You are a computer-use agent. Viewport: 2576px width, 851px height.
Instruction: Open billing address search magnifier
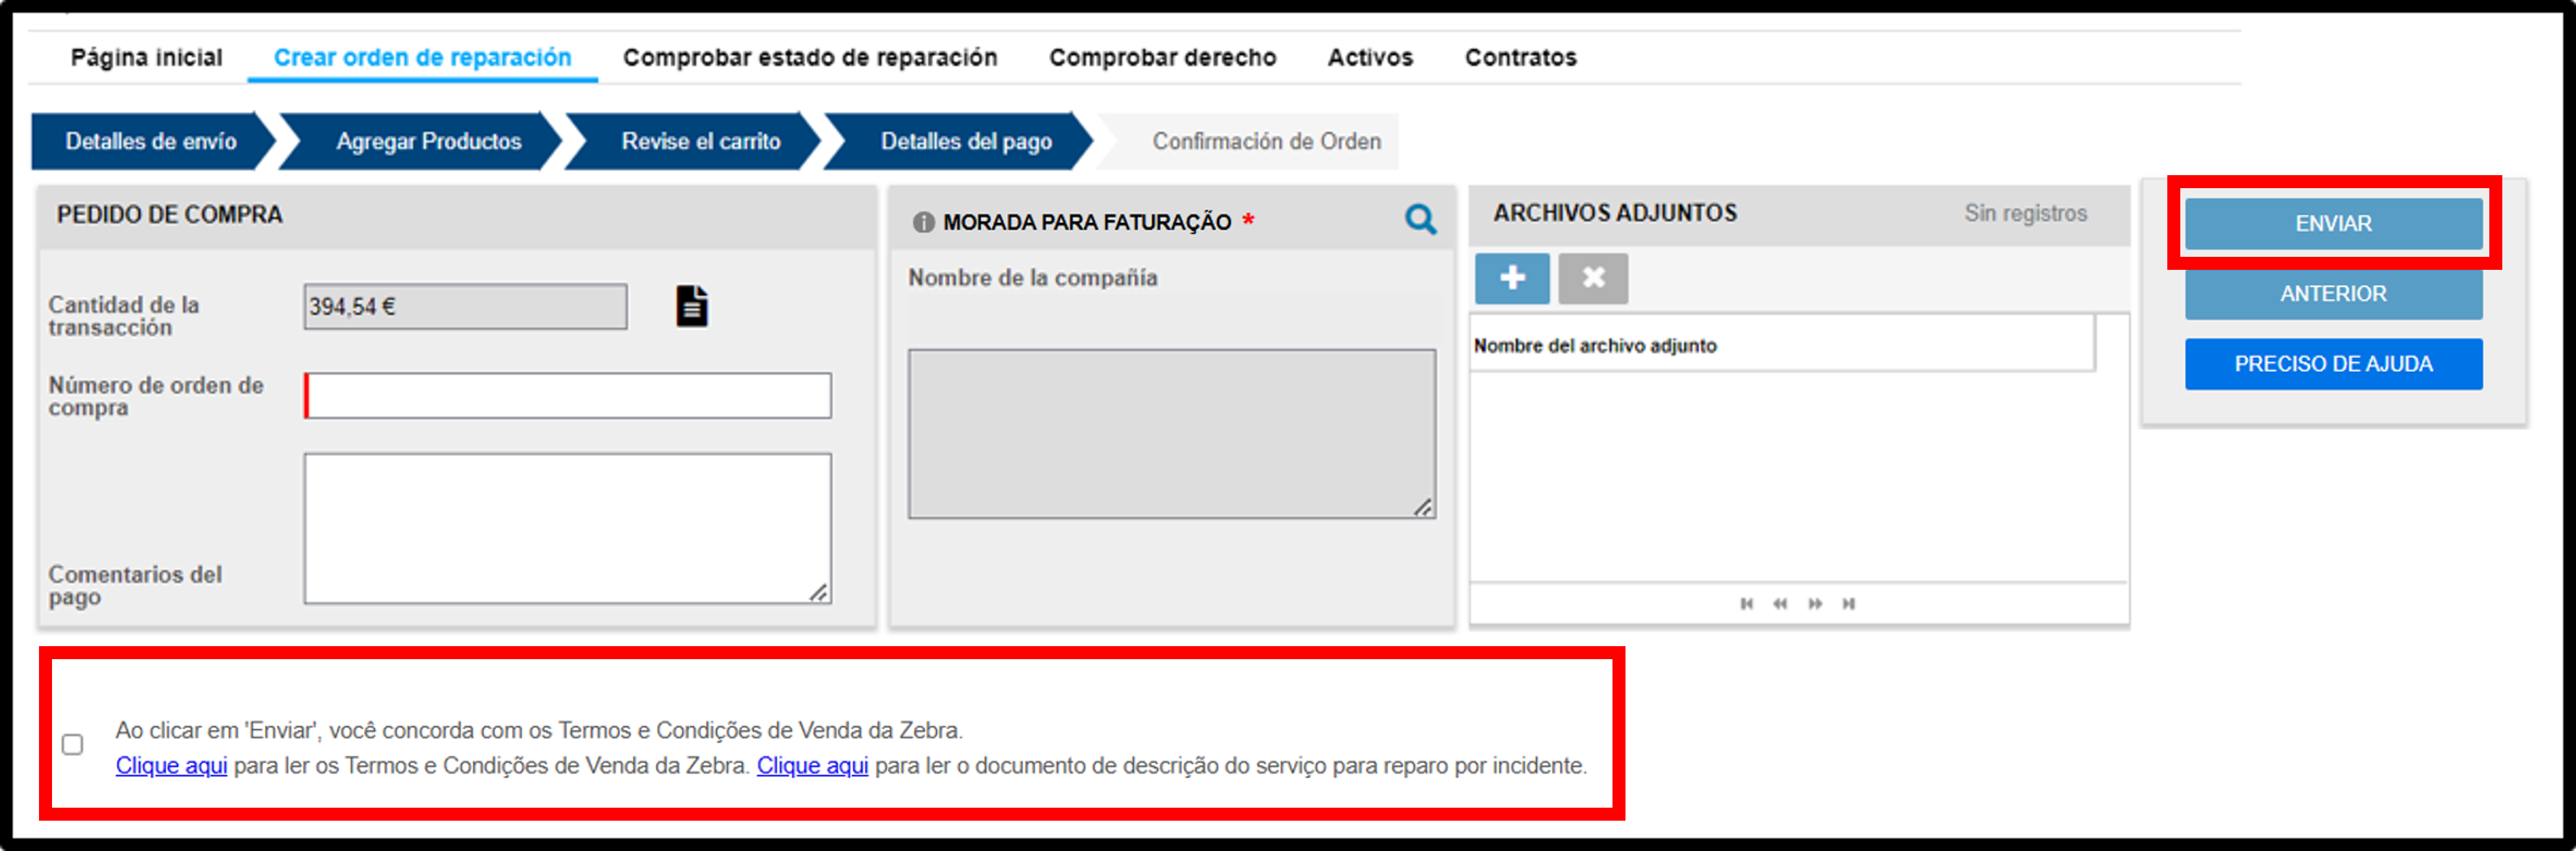coord(1420,219)
